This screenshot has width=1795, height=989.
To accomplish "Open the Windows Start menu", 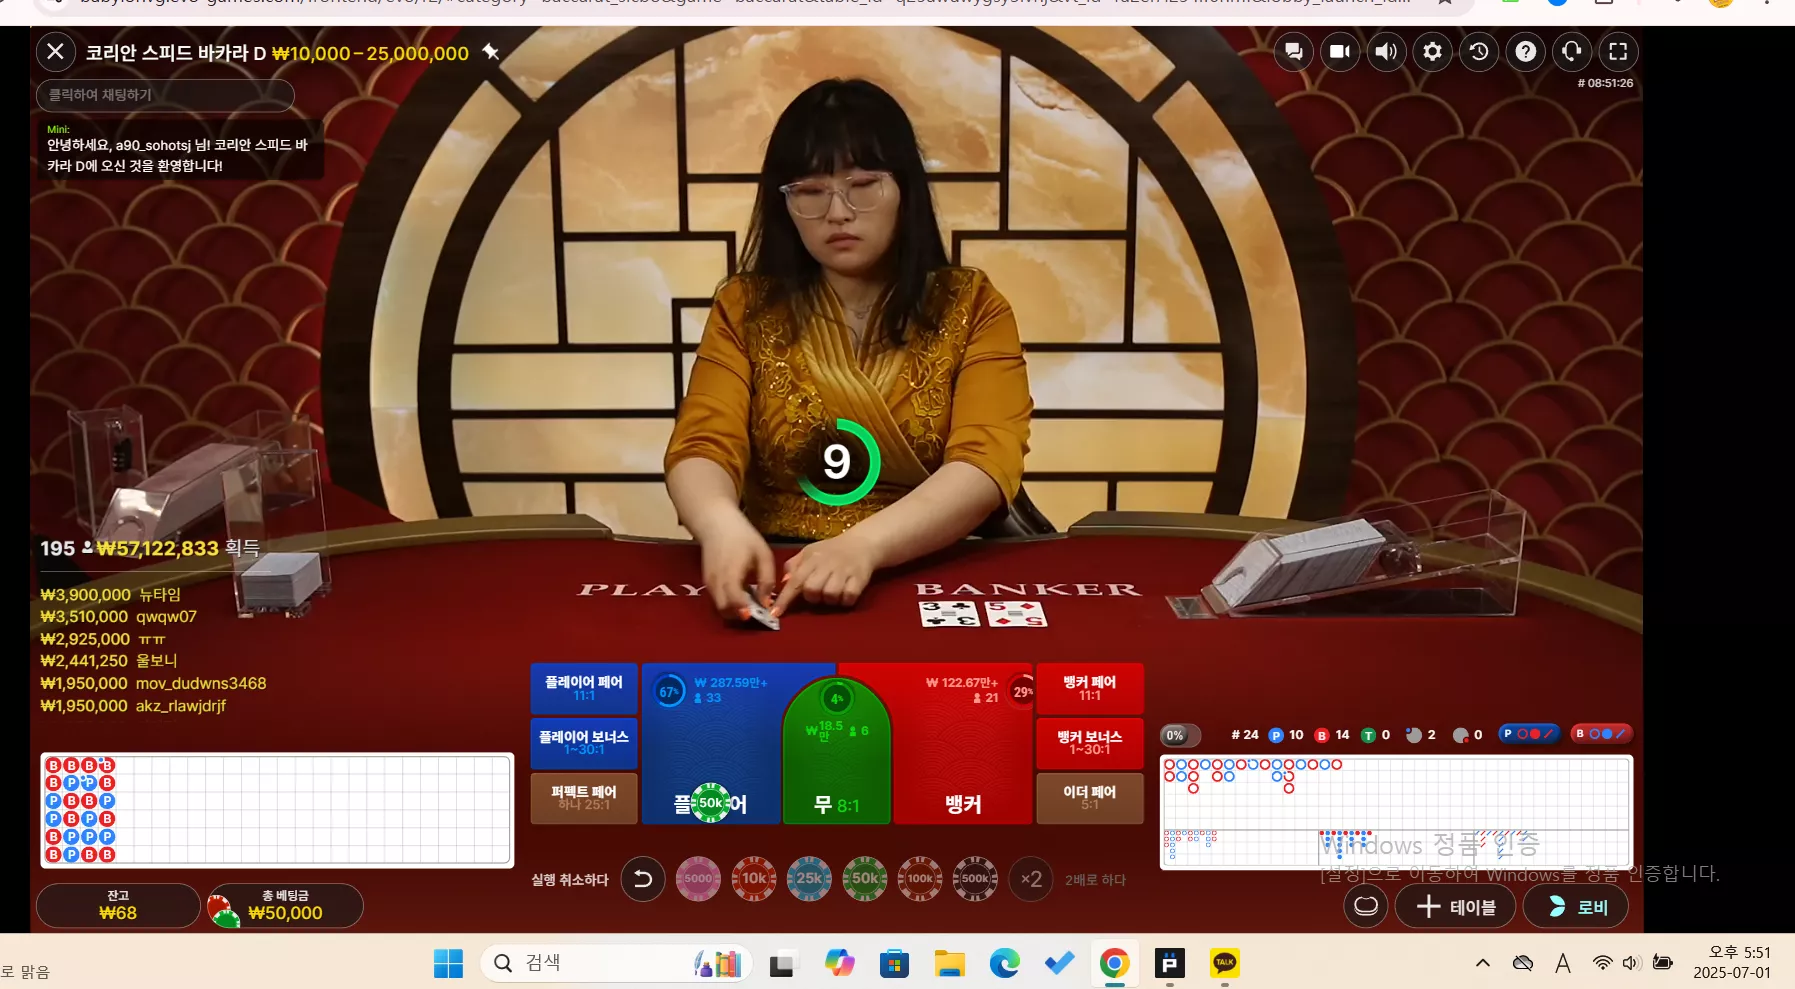I will coord(448,963).
